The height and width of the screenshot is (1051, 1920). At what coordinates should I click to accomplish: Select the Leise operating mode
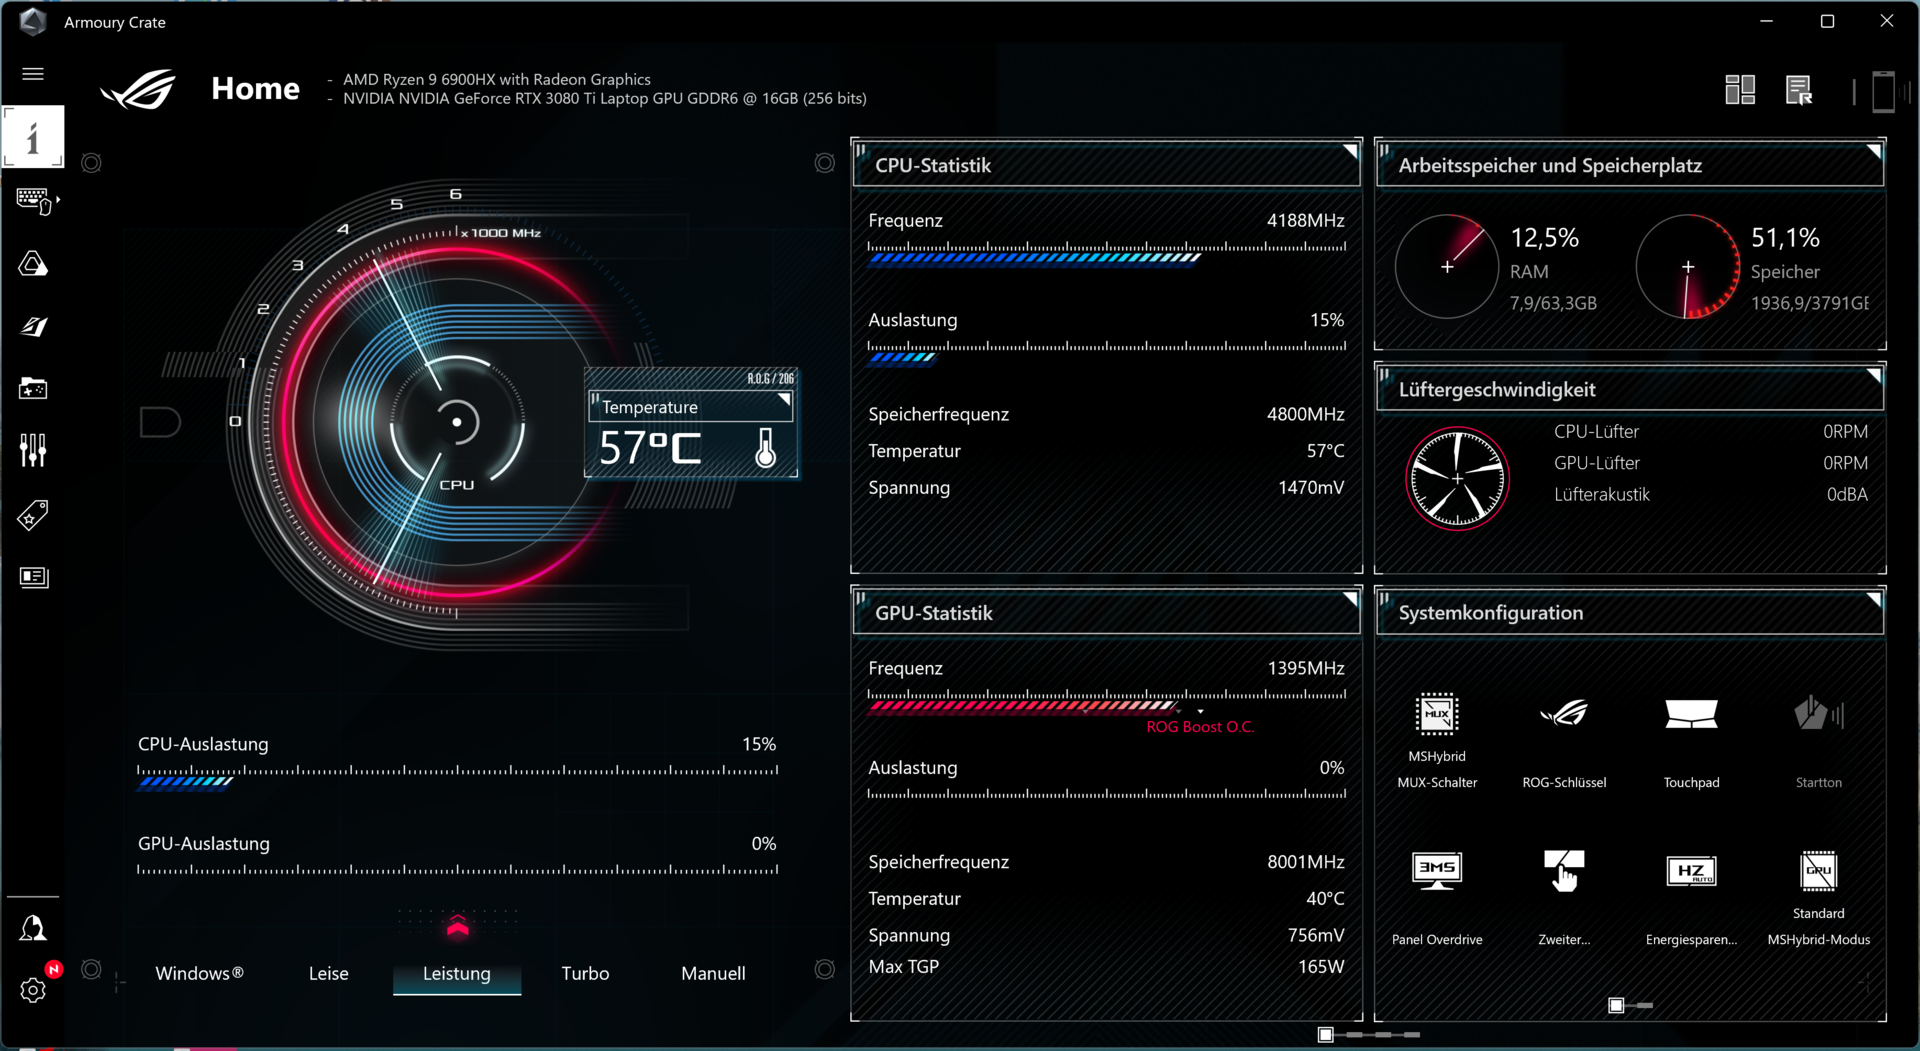click(x=328, y=973)
